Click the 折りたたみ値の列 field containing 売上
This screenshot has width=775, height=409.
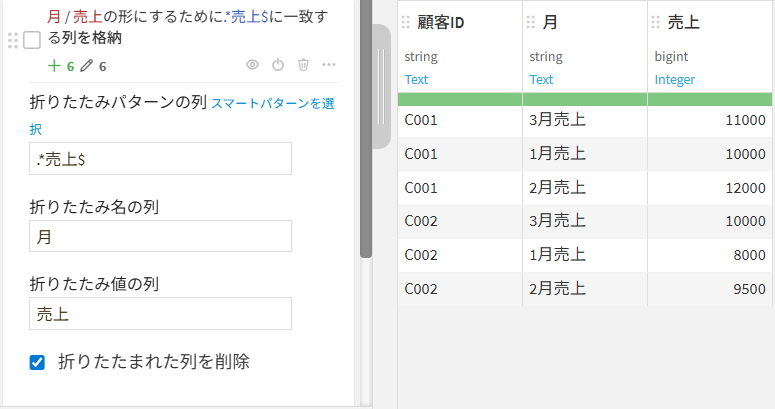coord(160,313)
